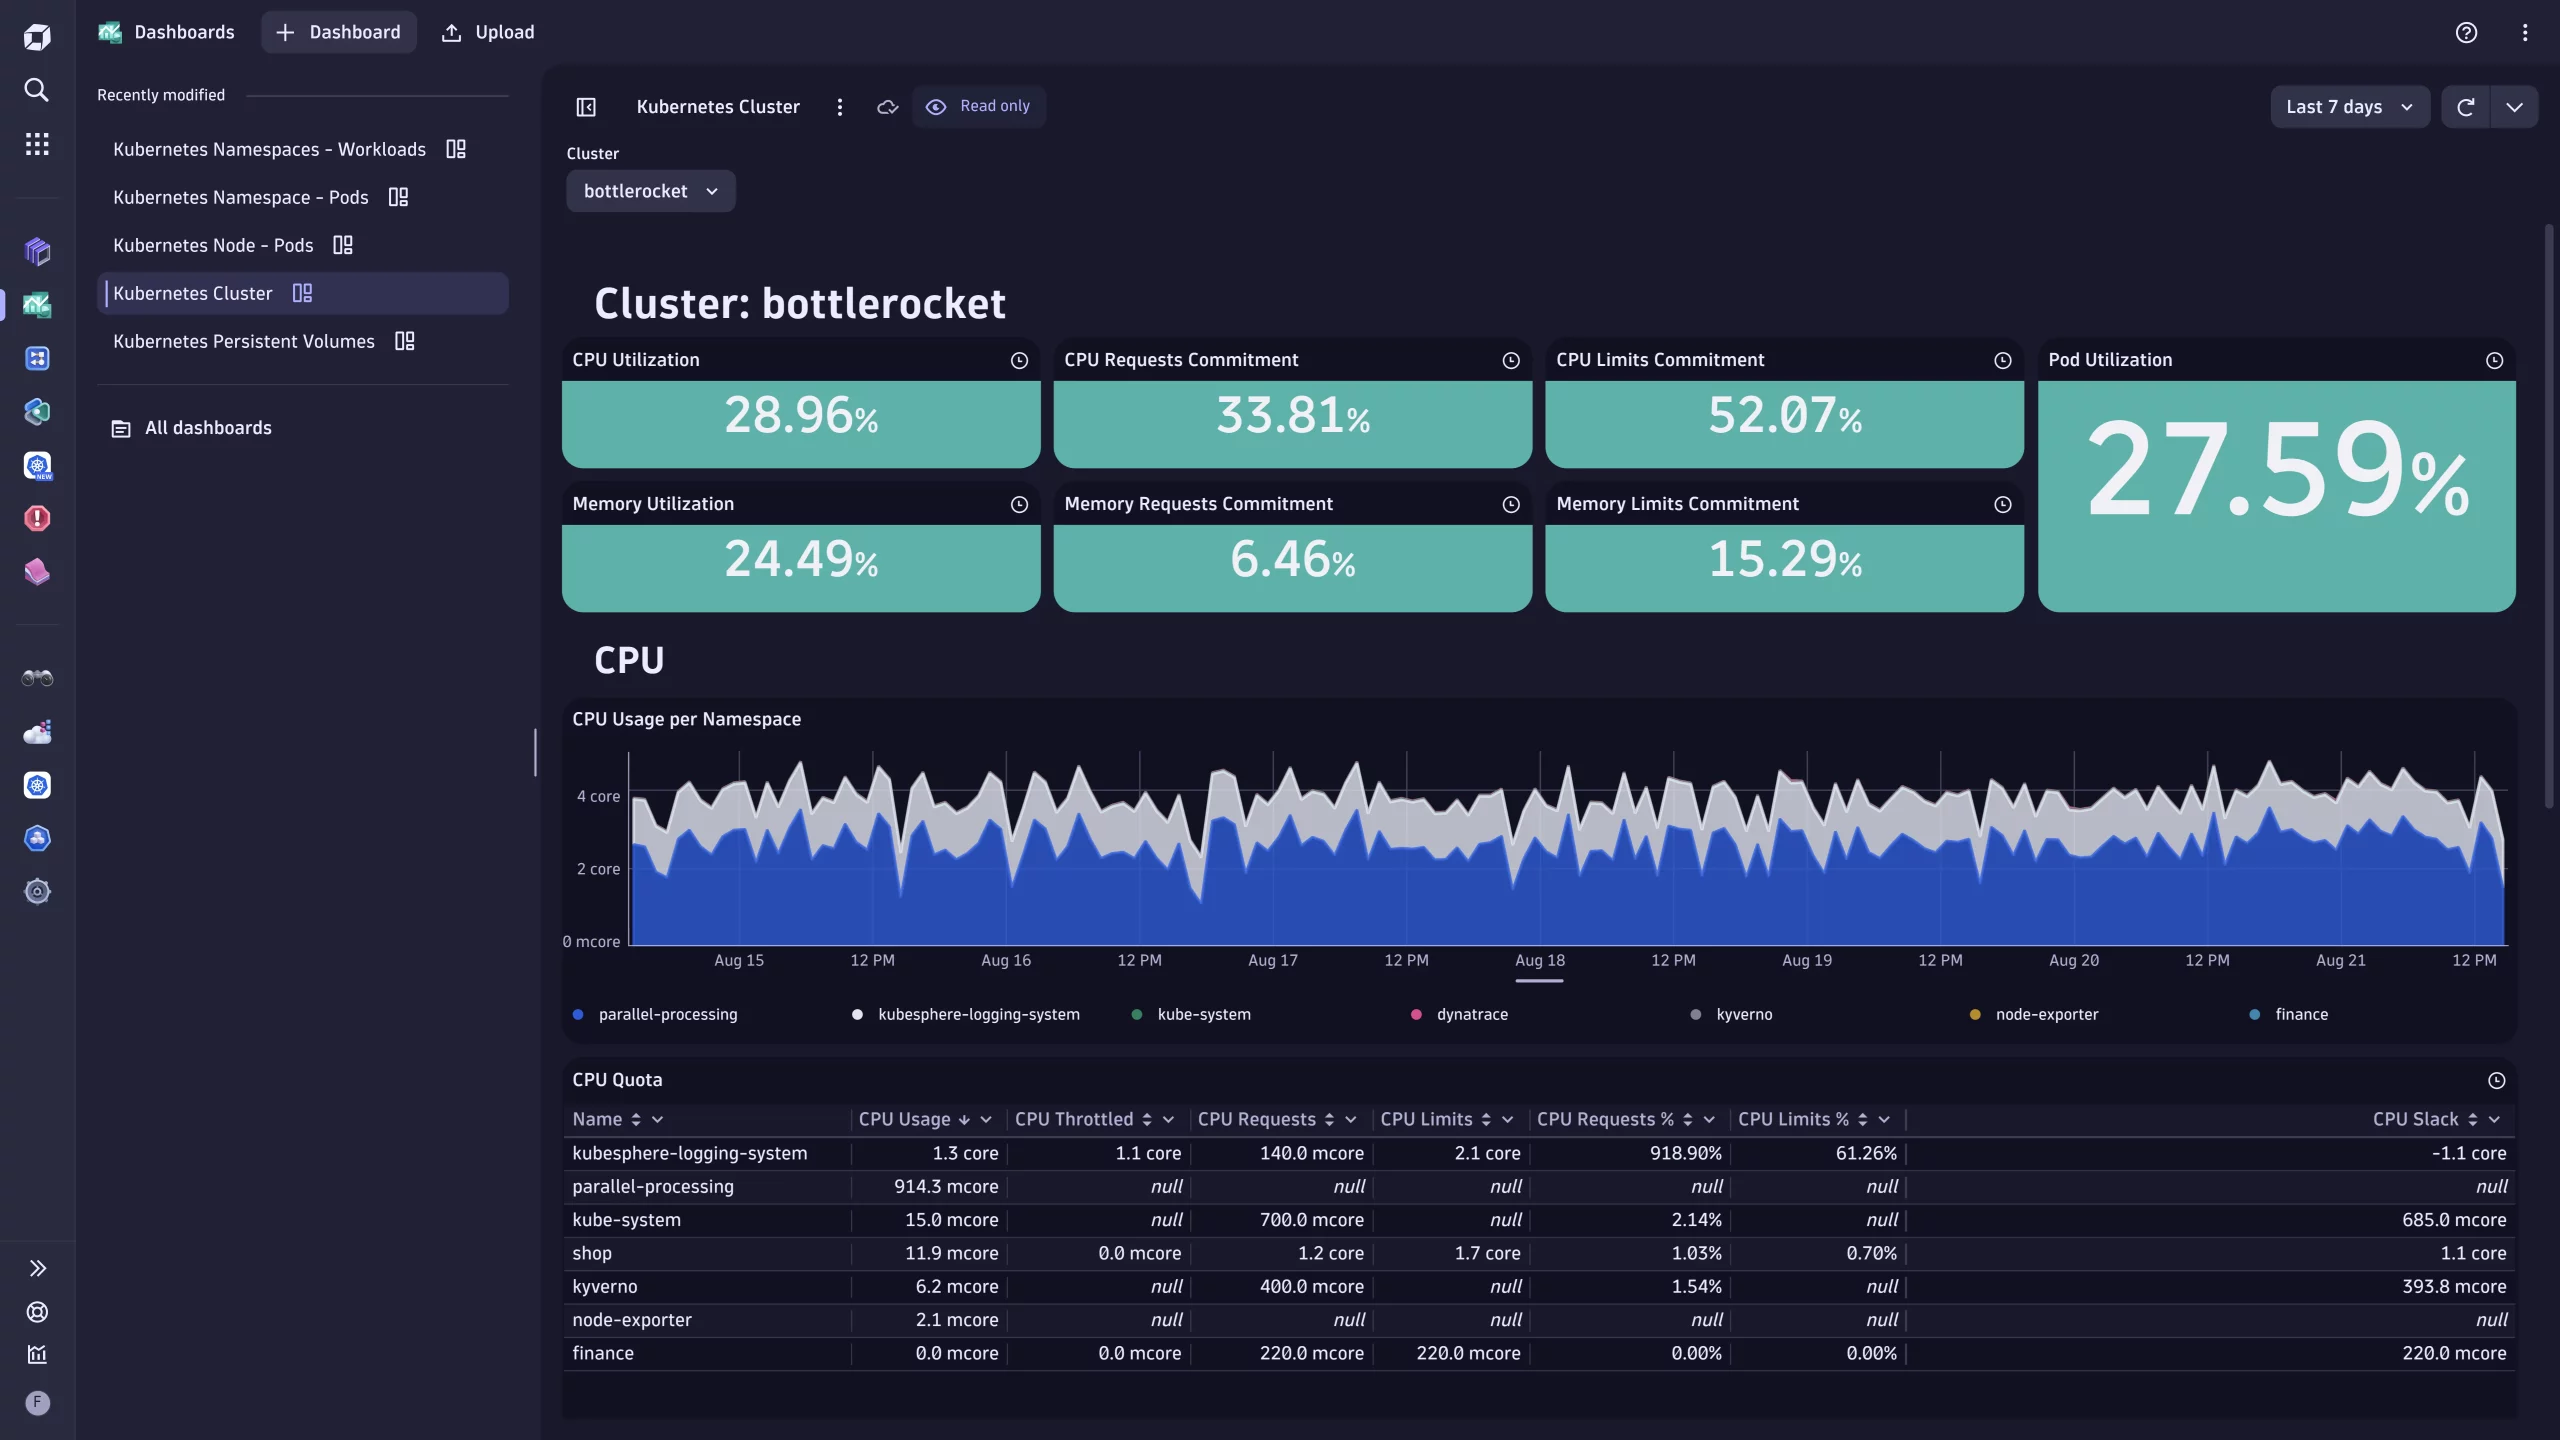The height and width of the screenshot is (1440, 2560).
Task: Open All dashboards
Action: pyautogui.click(x=207, y=427)
